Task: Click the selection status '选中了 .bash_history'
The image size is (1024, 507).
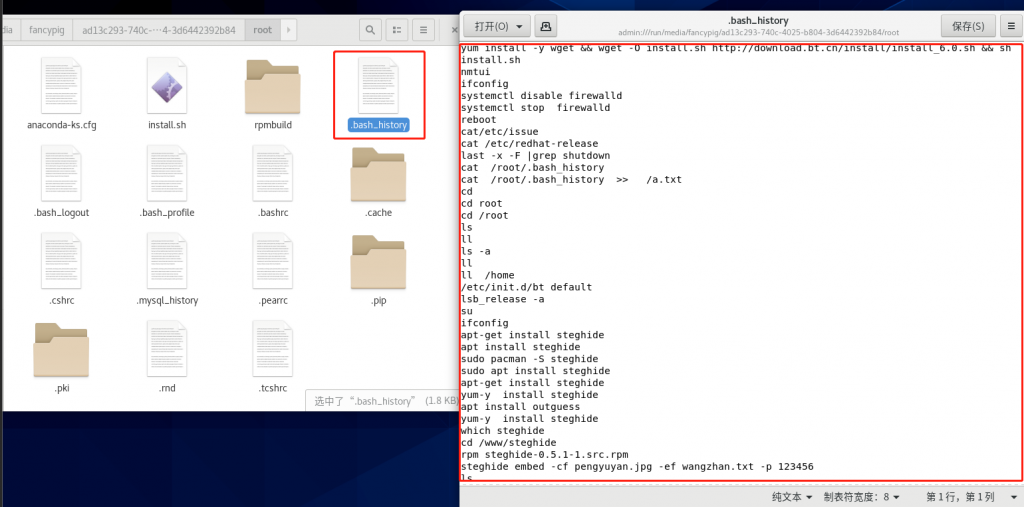Action: tap(385, 401)
